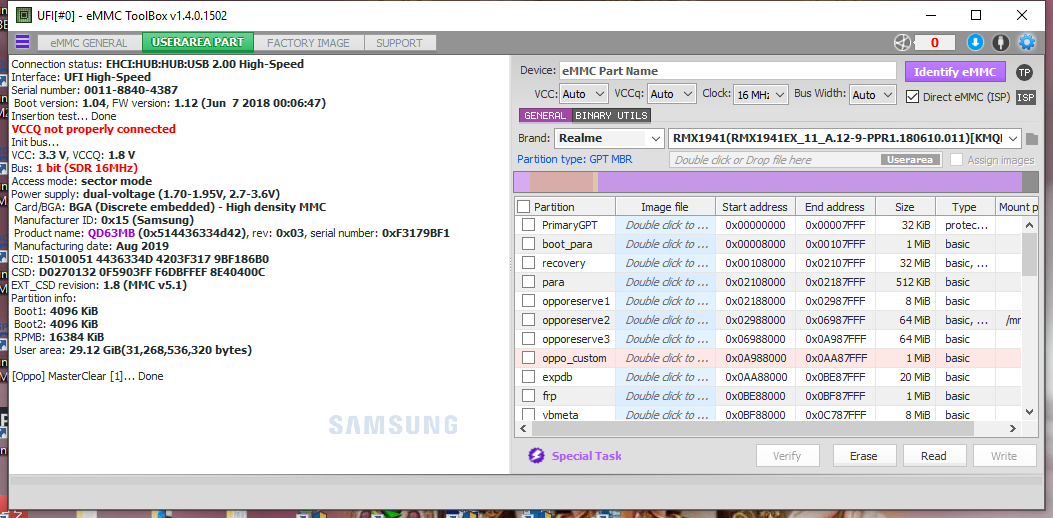The height and width of the screenshot is (518, 1053).
Task: Switch to the BINARY UTILS tab
Action: point(611,116)
